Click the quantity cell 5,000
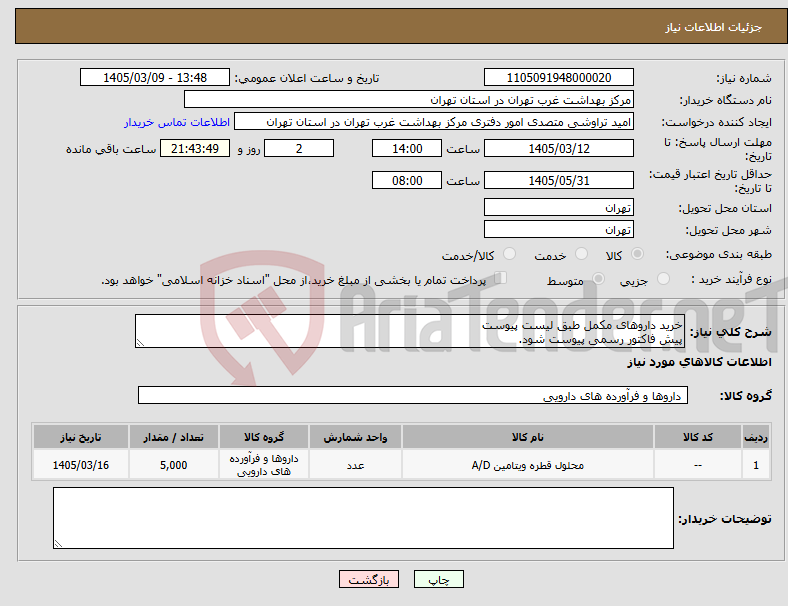 coord(173,465)
